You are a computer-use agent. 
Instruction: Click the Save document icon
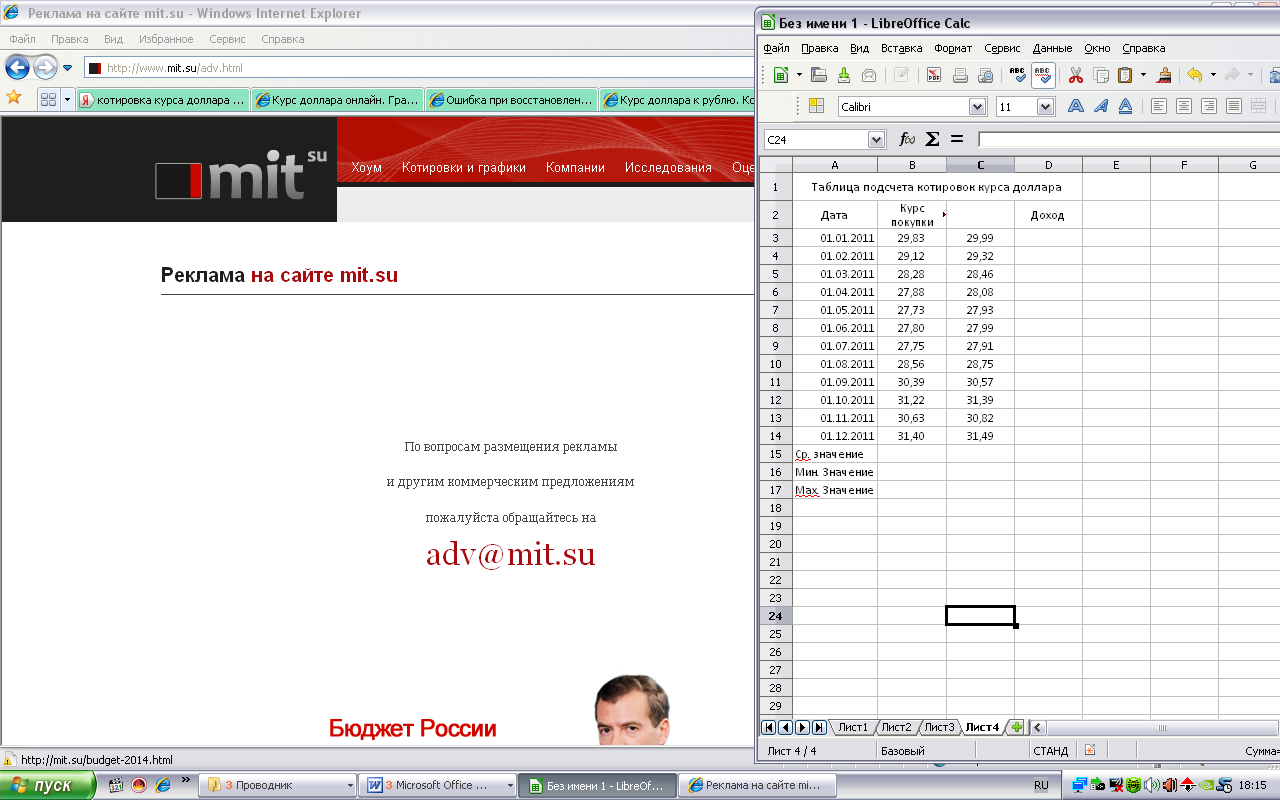[843, 75]
